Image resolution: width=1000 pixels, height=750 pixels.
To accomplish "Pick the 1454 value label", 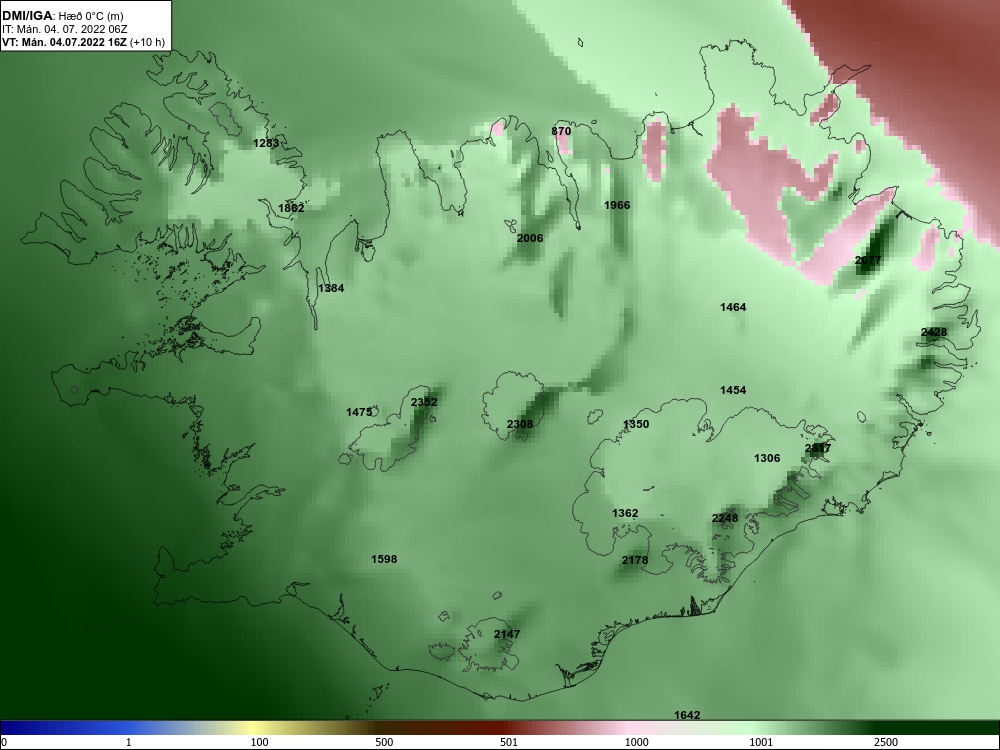I will tap(733, 390).
